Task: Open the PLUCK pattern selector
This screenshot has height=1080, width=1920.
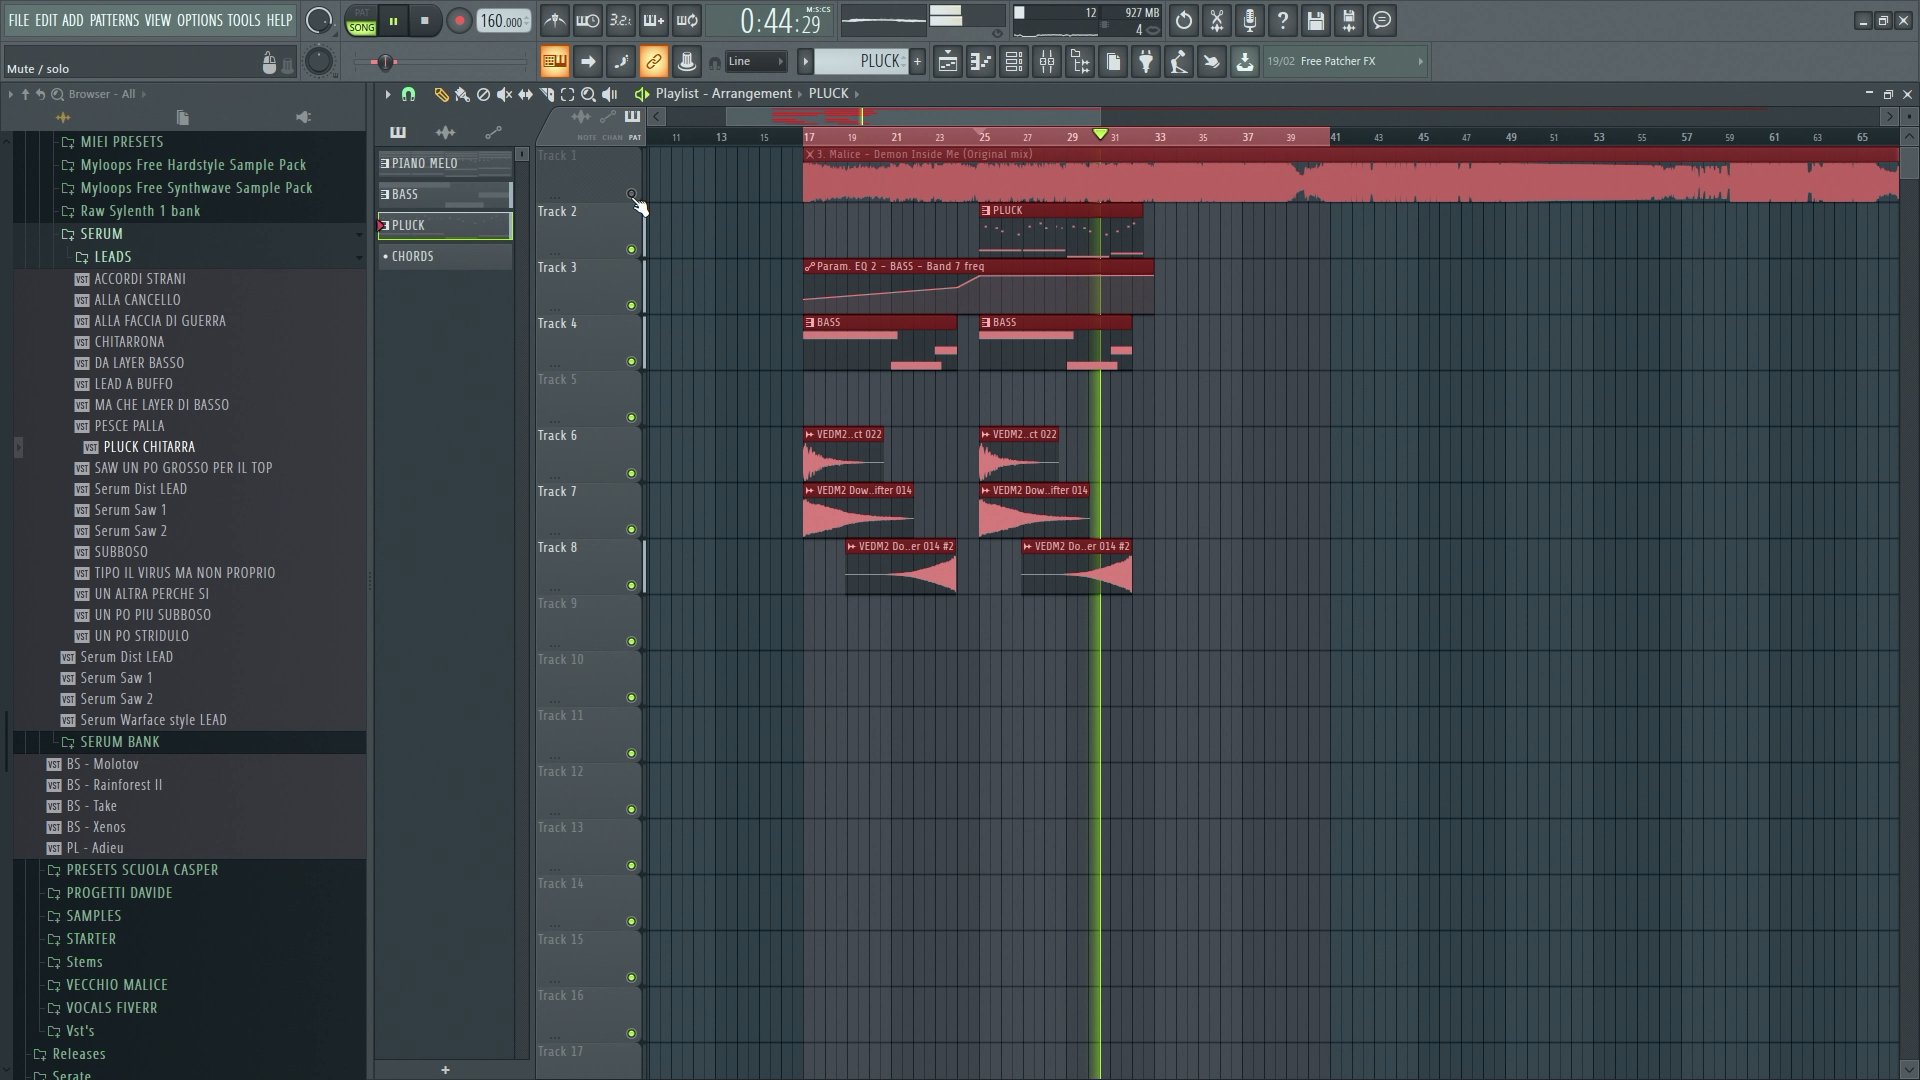Action: click(x=861, y=62)
